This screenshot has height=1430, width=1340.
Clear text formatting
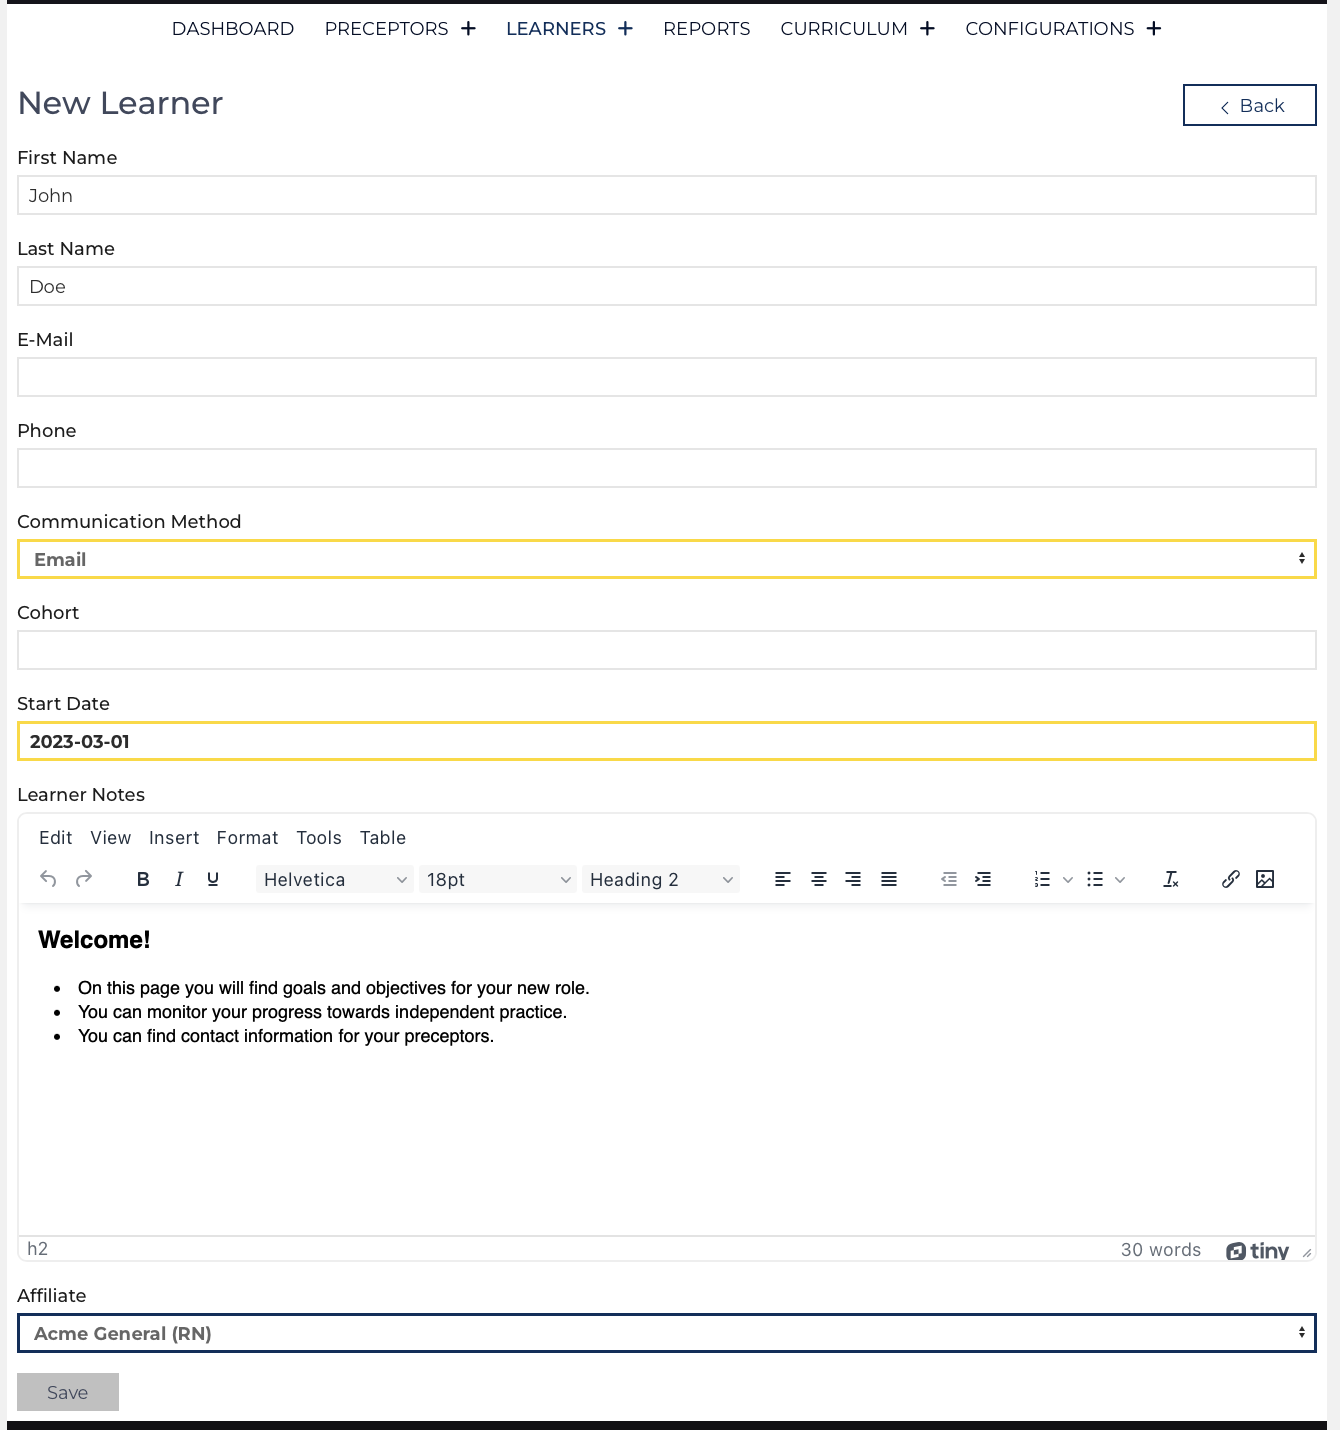click(1171, 879)
